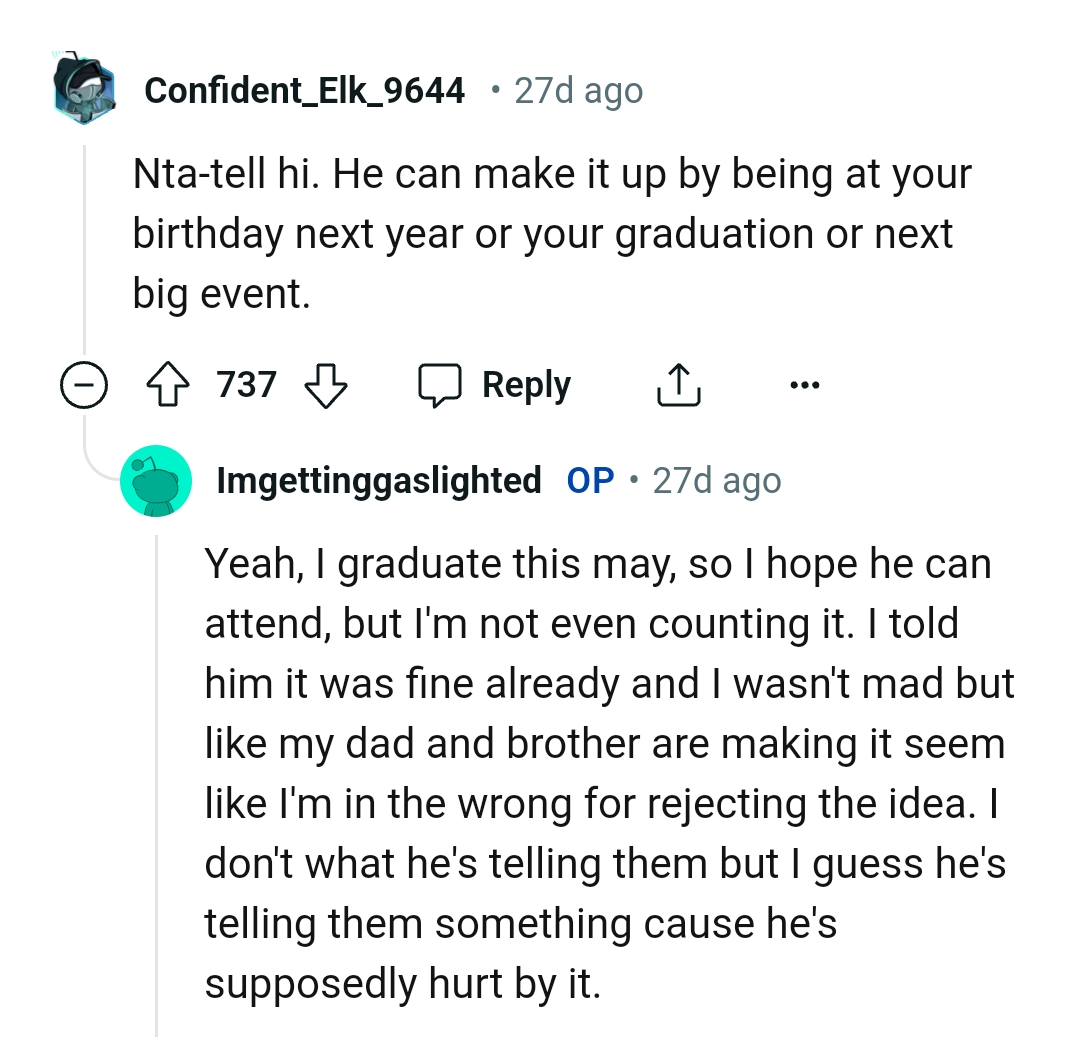Open Imgettinggaslighted's profile
The image size is (1080, 1037).
(377, 480)
